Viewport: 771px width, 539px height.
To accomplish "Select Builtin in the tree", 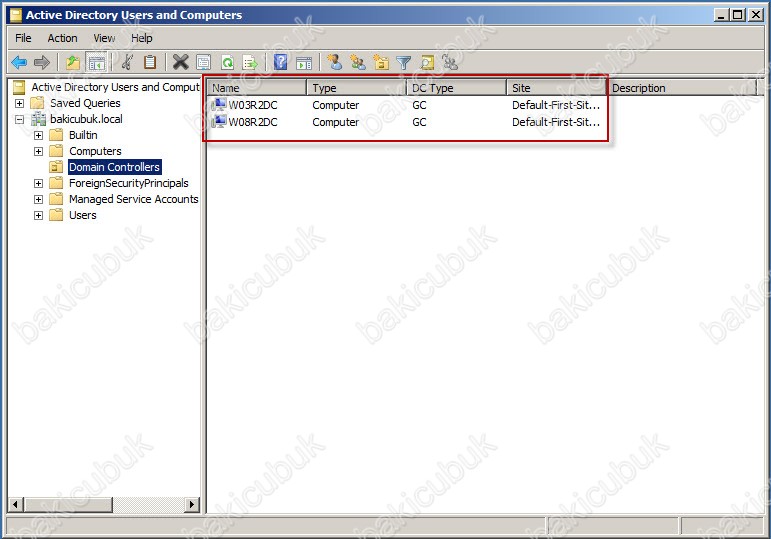I will (83, 135).
